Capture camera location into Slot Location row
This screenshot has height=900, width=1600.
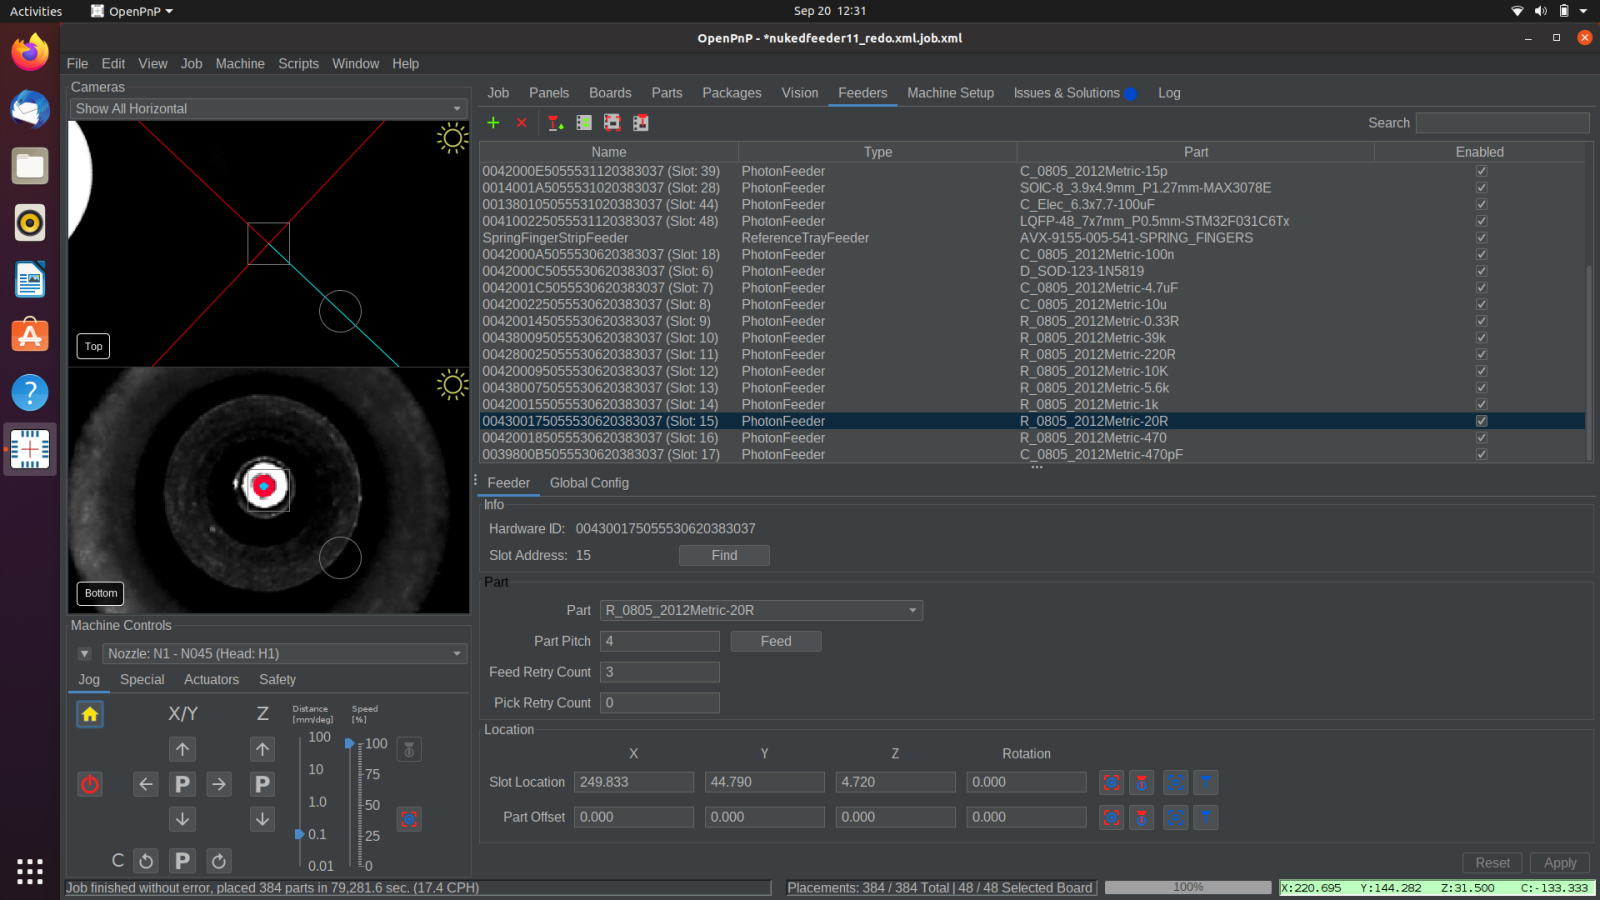click(1111, 782)
